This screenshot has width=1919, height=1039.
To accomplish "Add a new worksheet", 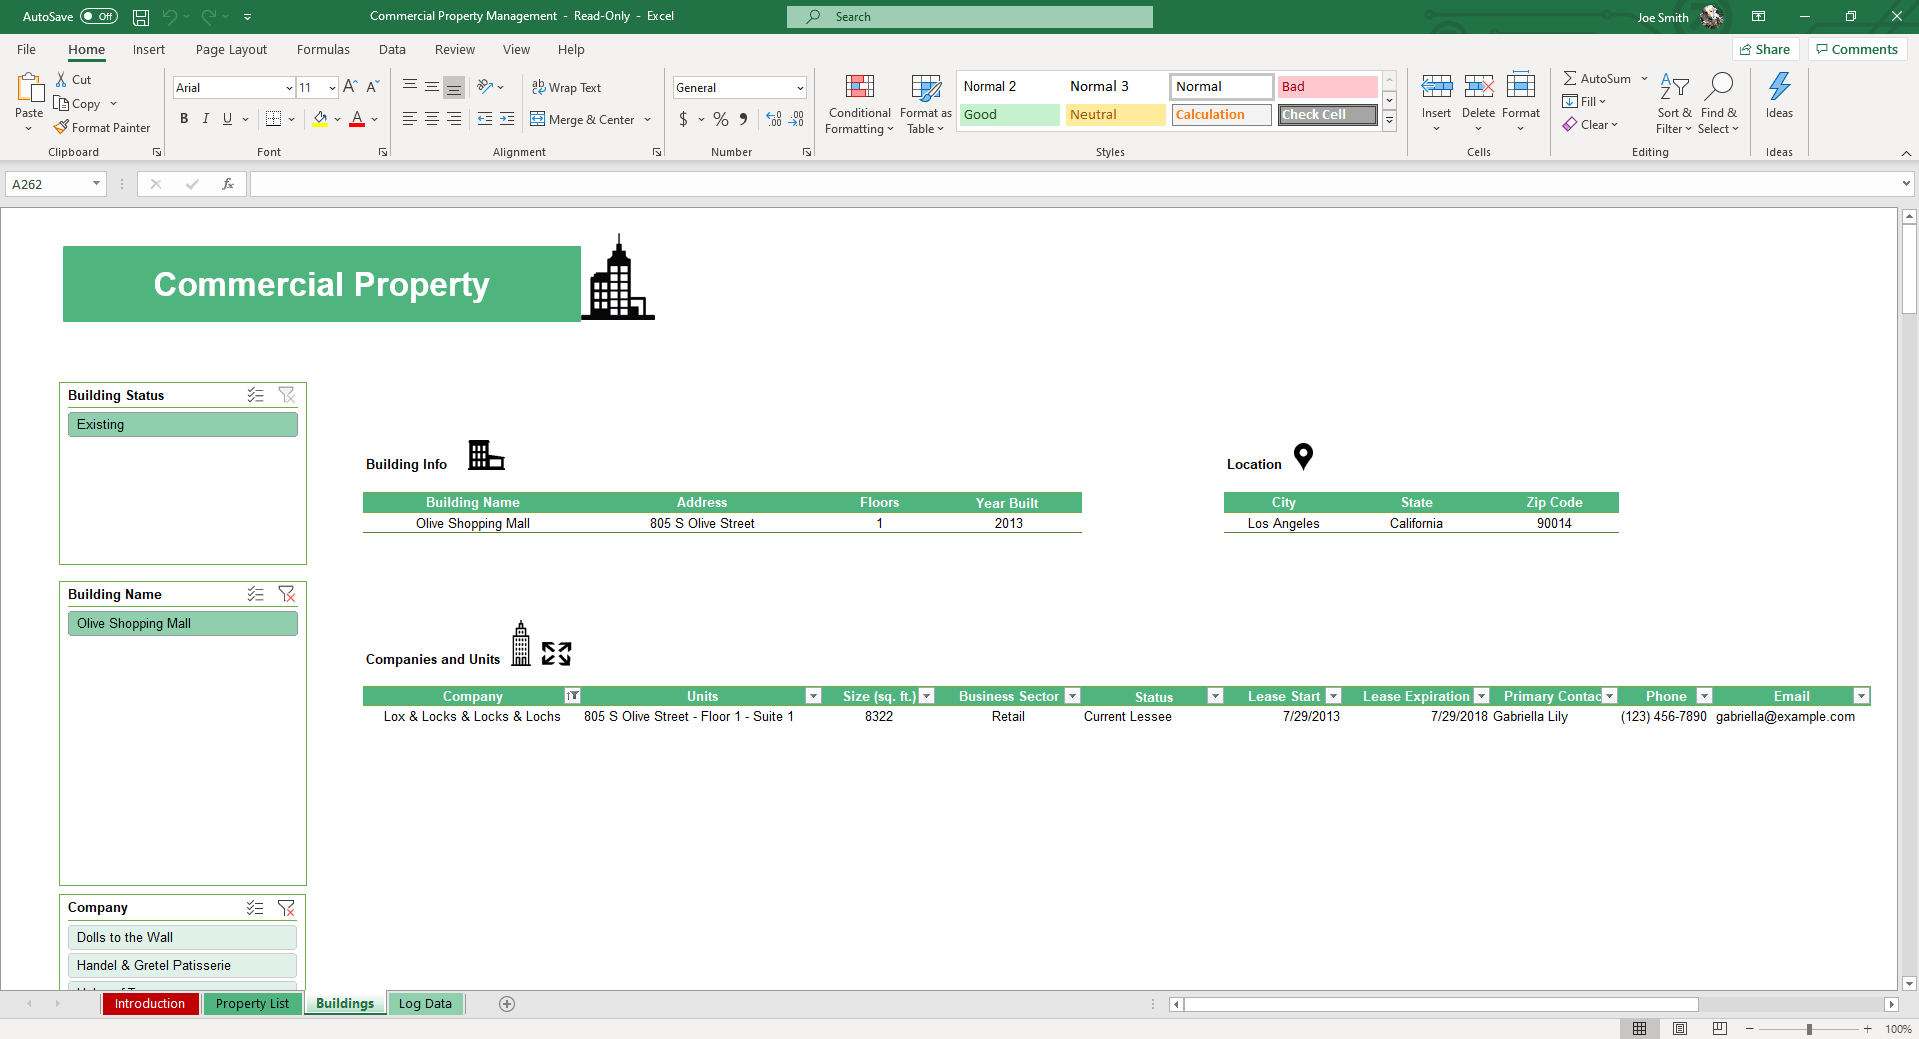I will [507, 1004].
